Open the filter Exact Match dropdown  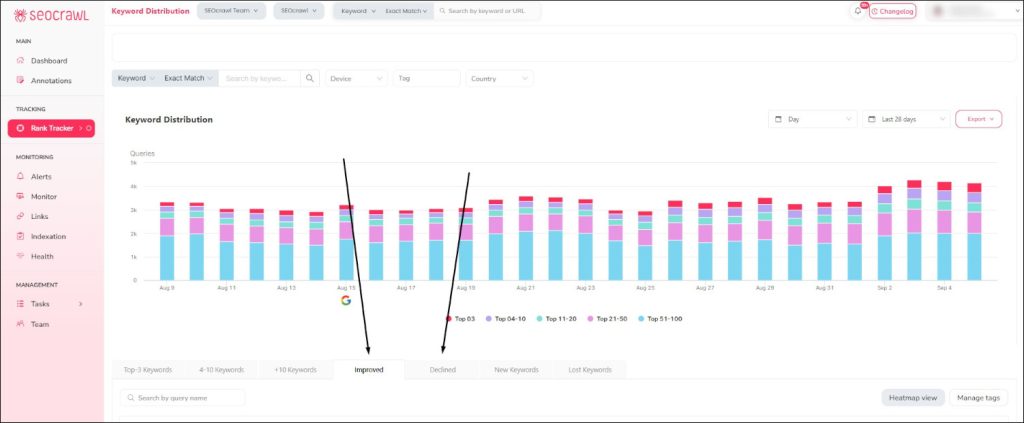189,78
